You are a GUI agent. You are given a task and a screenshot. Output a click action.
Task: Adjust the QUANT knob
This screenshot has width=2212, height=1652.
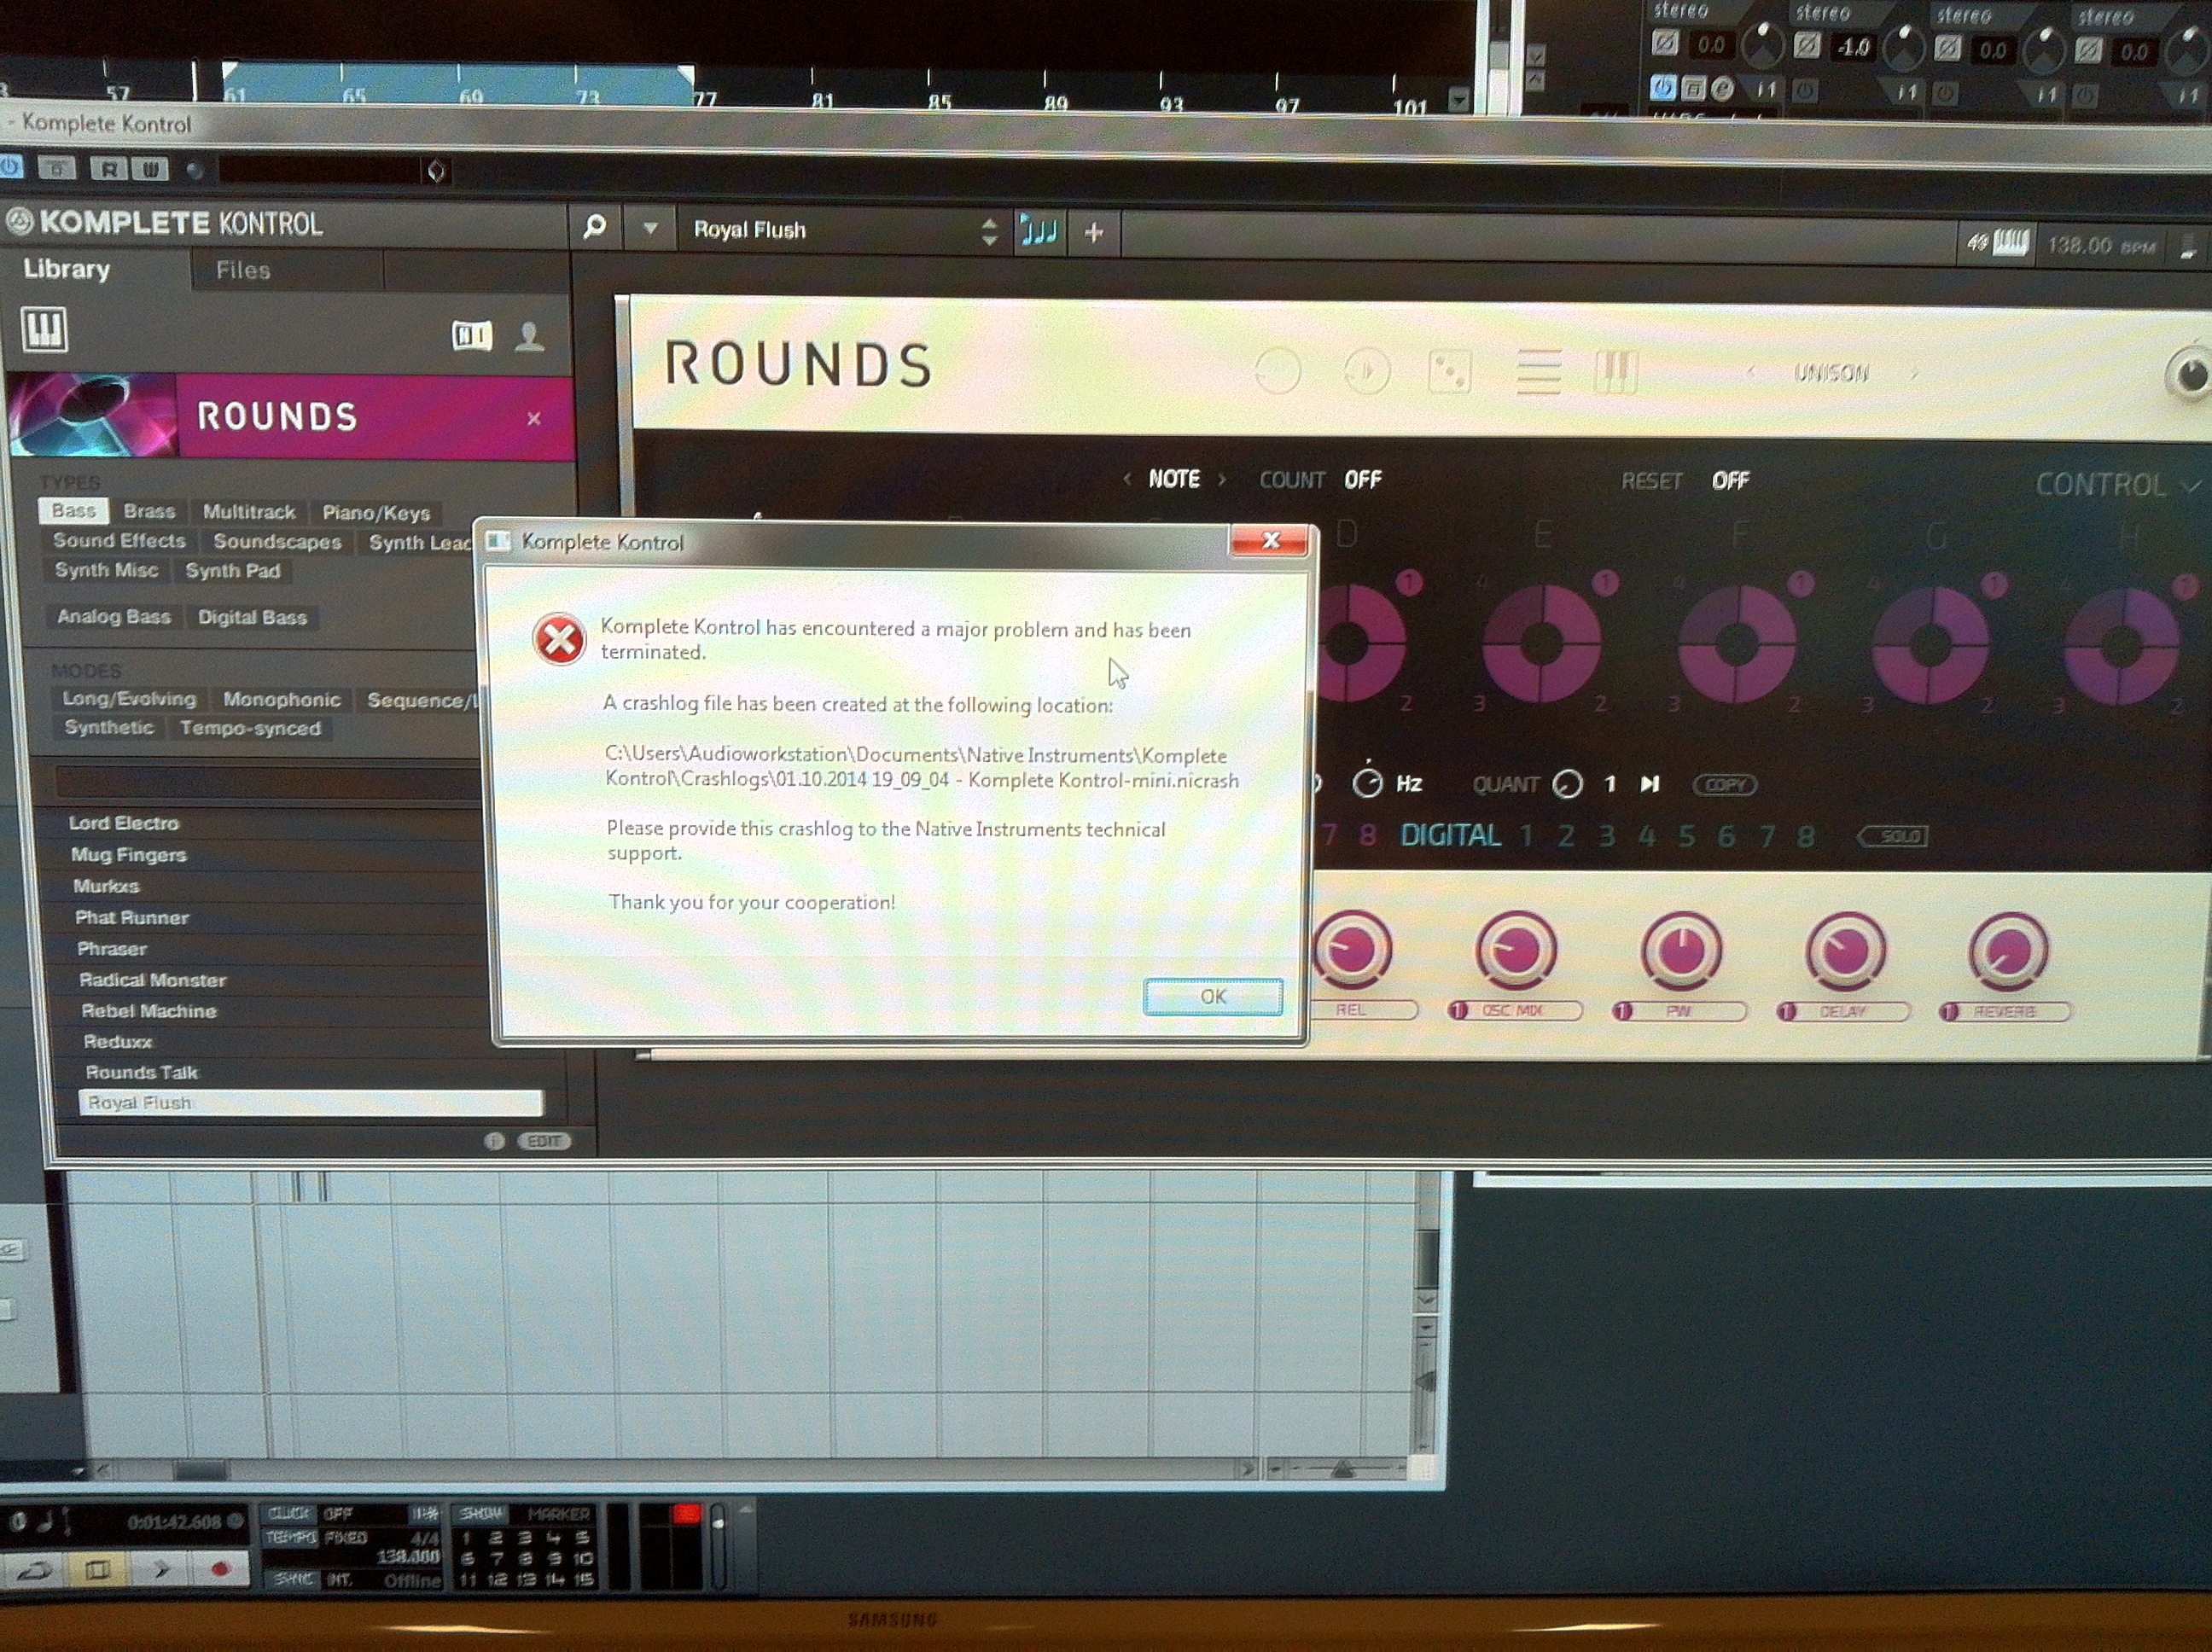1567,784
